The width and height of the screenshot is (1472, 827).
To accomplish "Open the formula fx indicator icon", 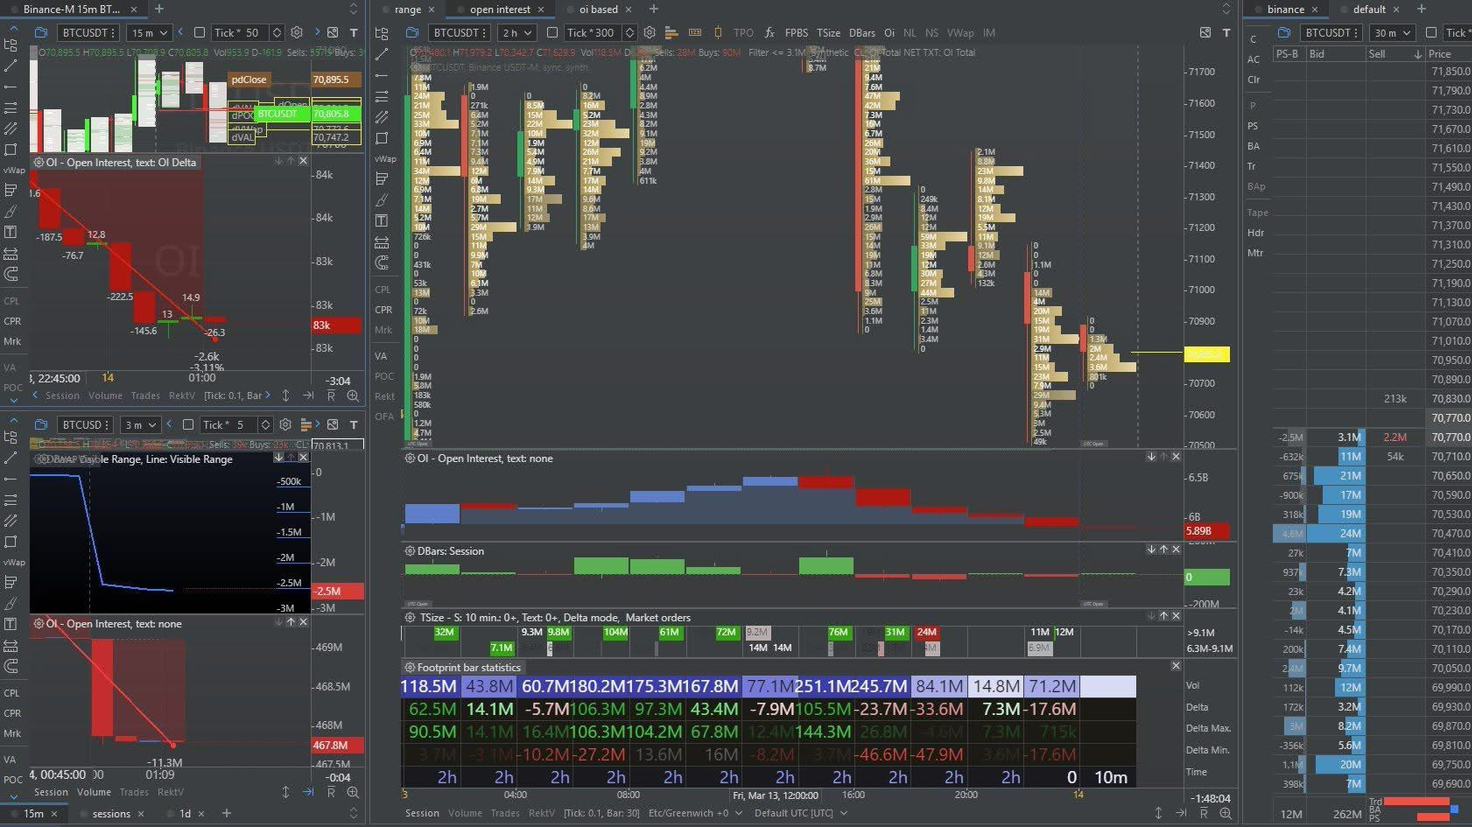I will point(769,33).
